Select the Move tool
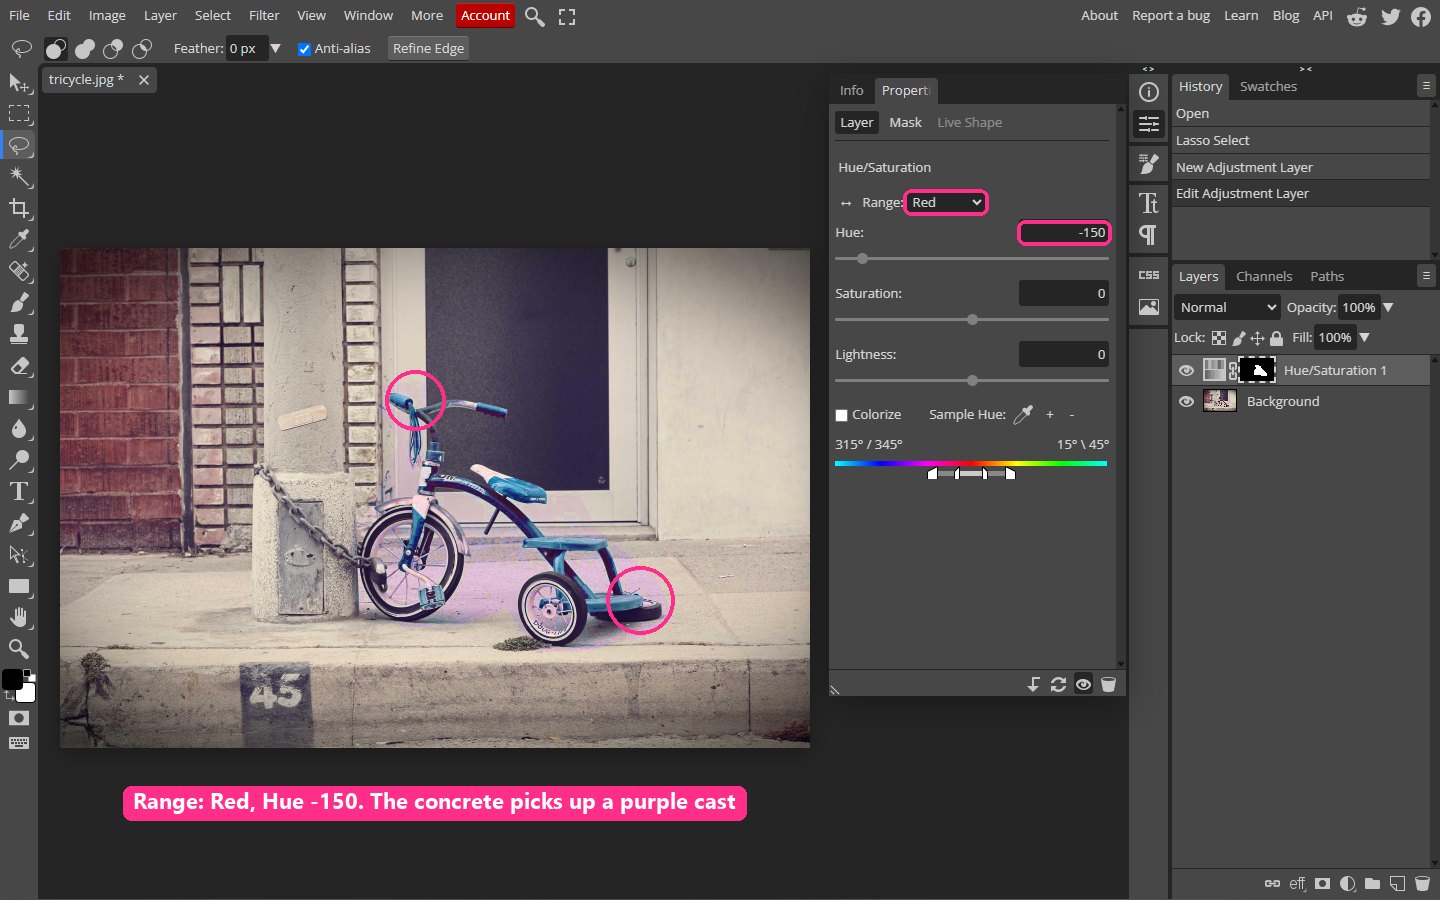Screen dimensions: 1440x900 19,82
